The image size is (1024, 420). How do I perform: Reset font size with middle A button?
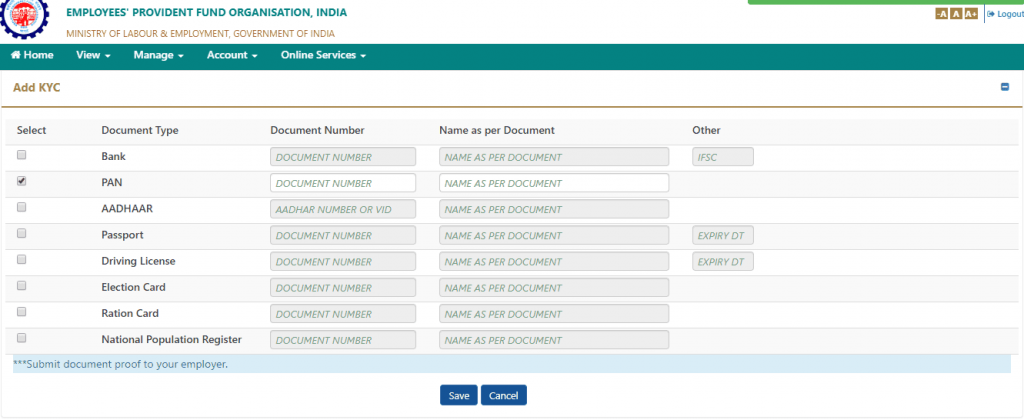pos(956,14)
